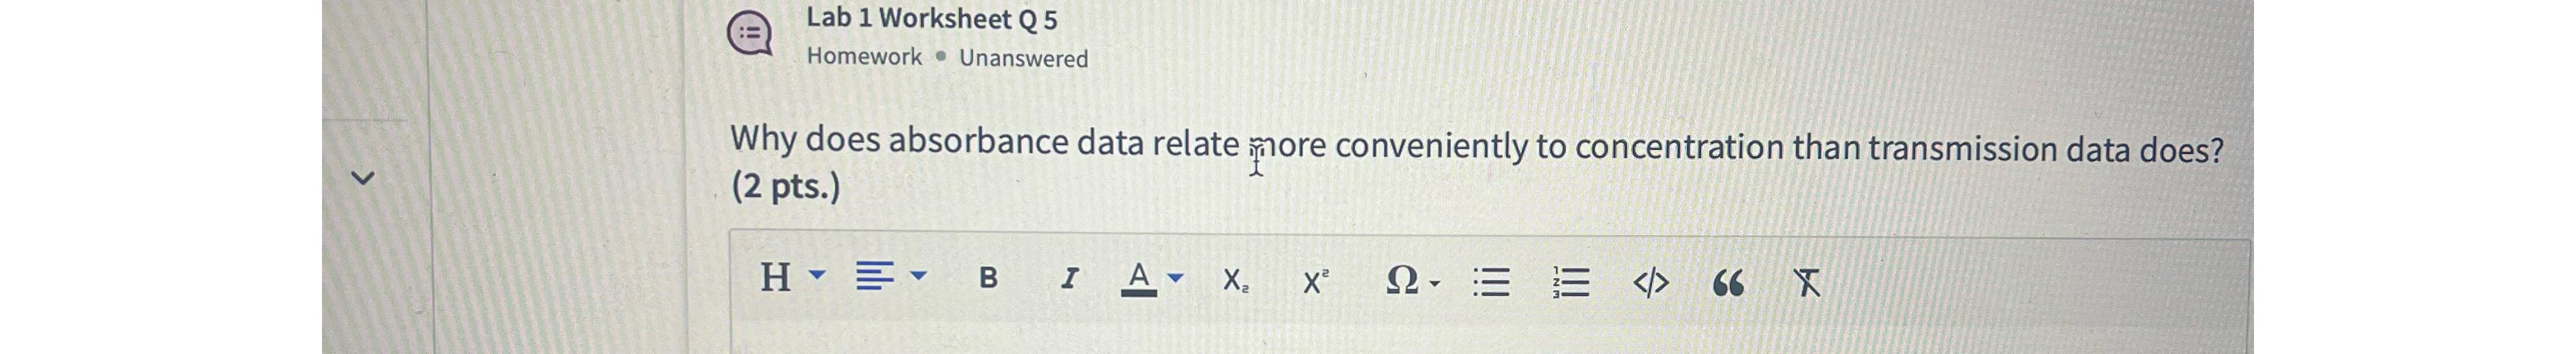Apply superscript formatting

[x=1315, y=282]
